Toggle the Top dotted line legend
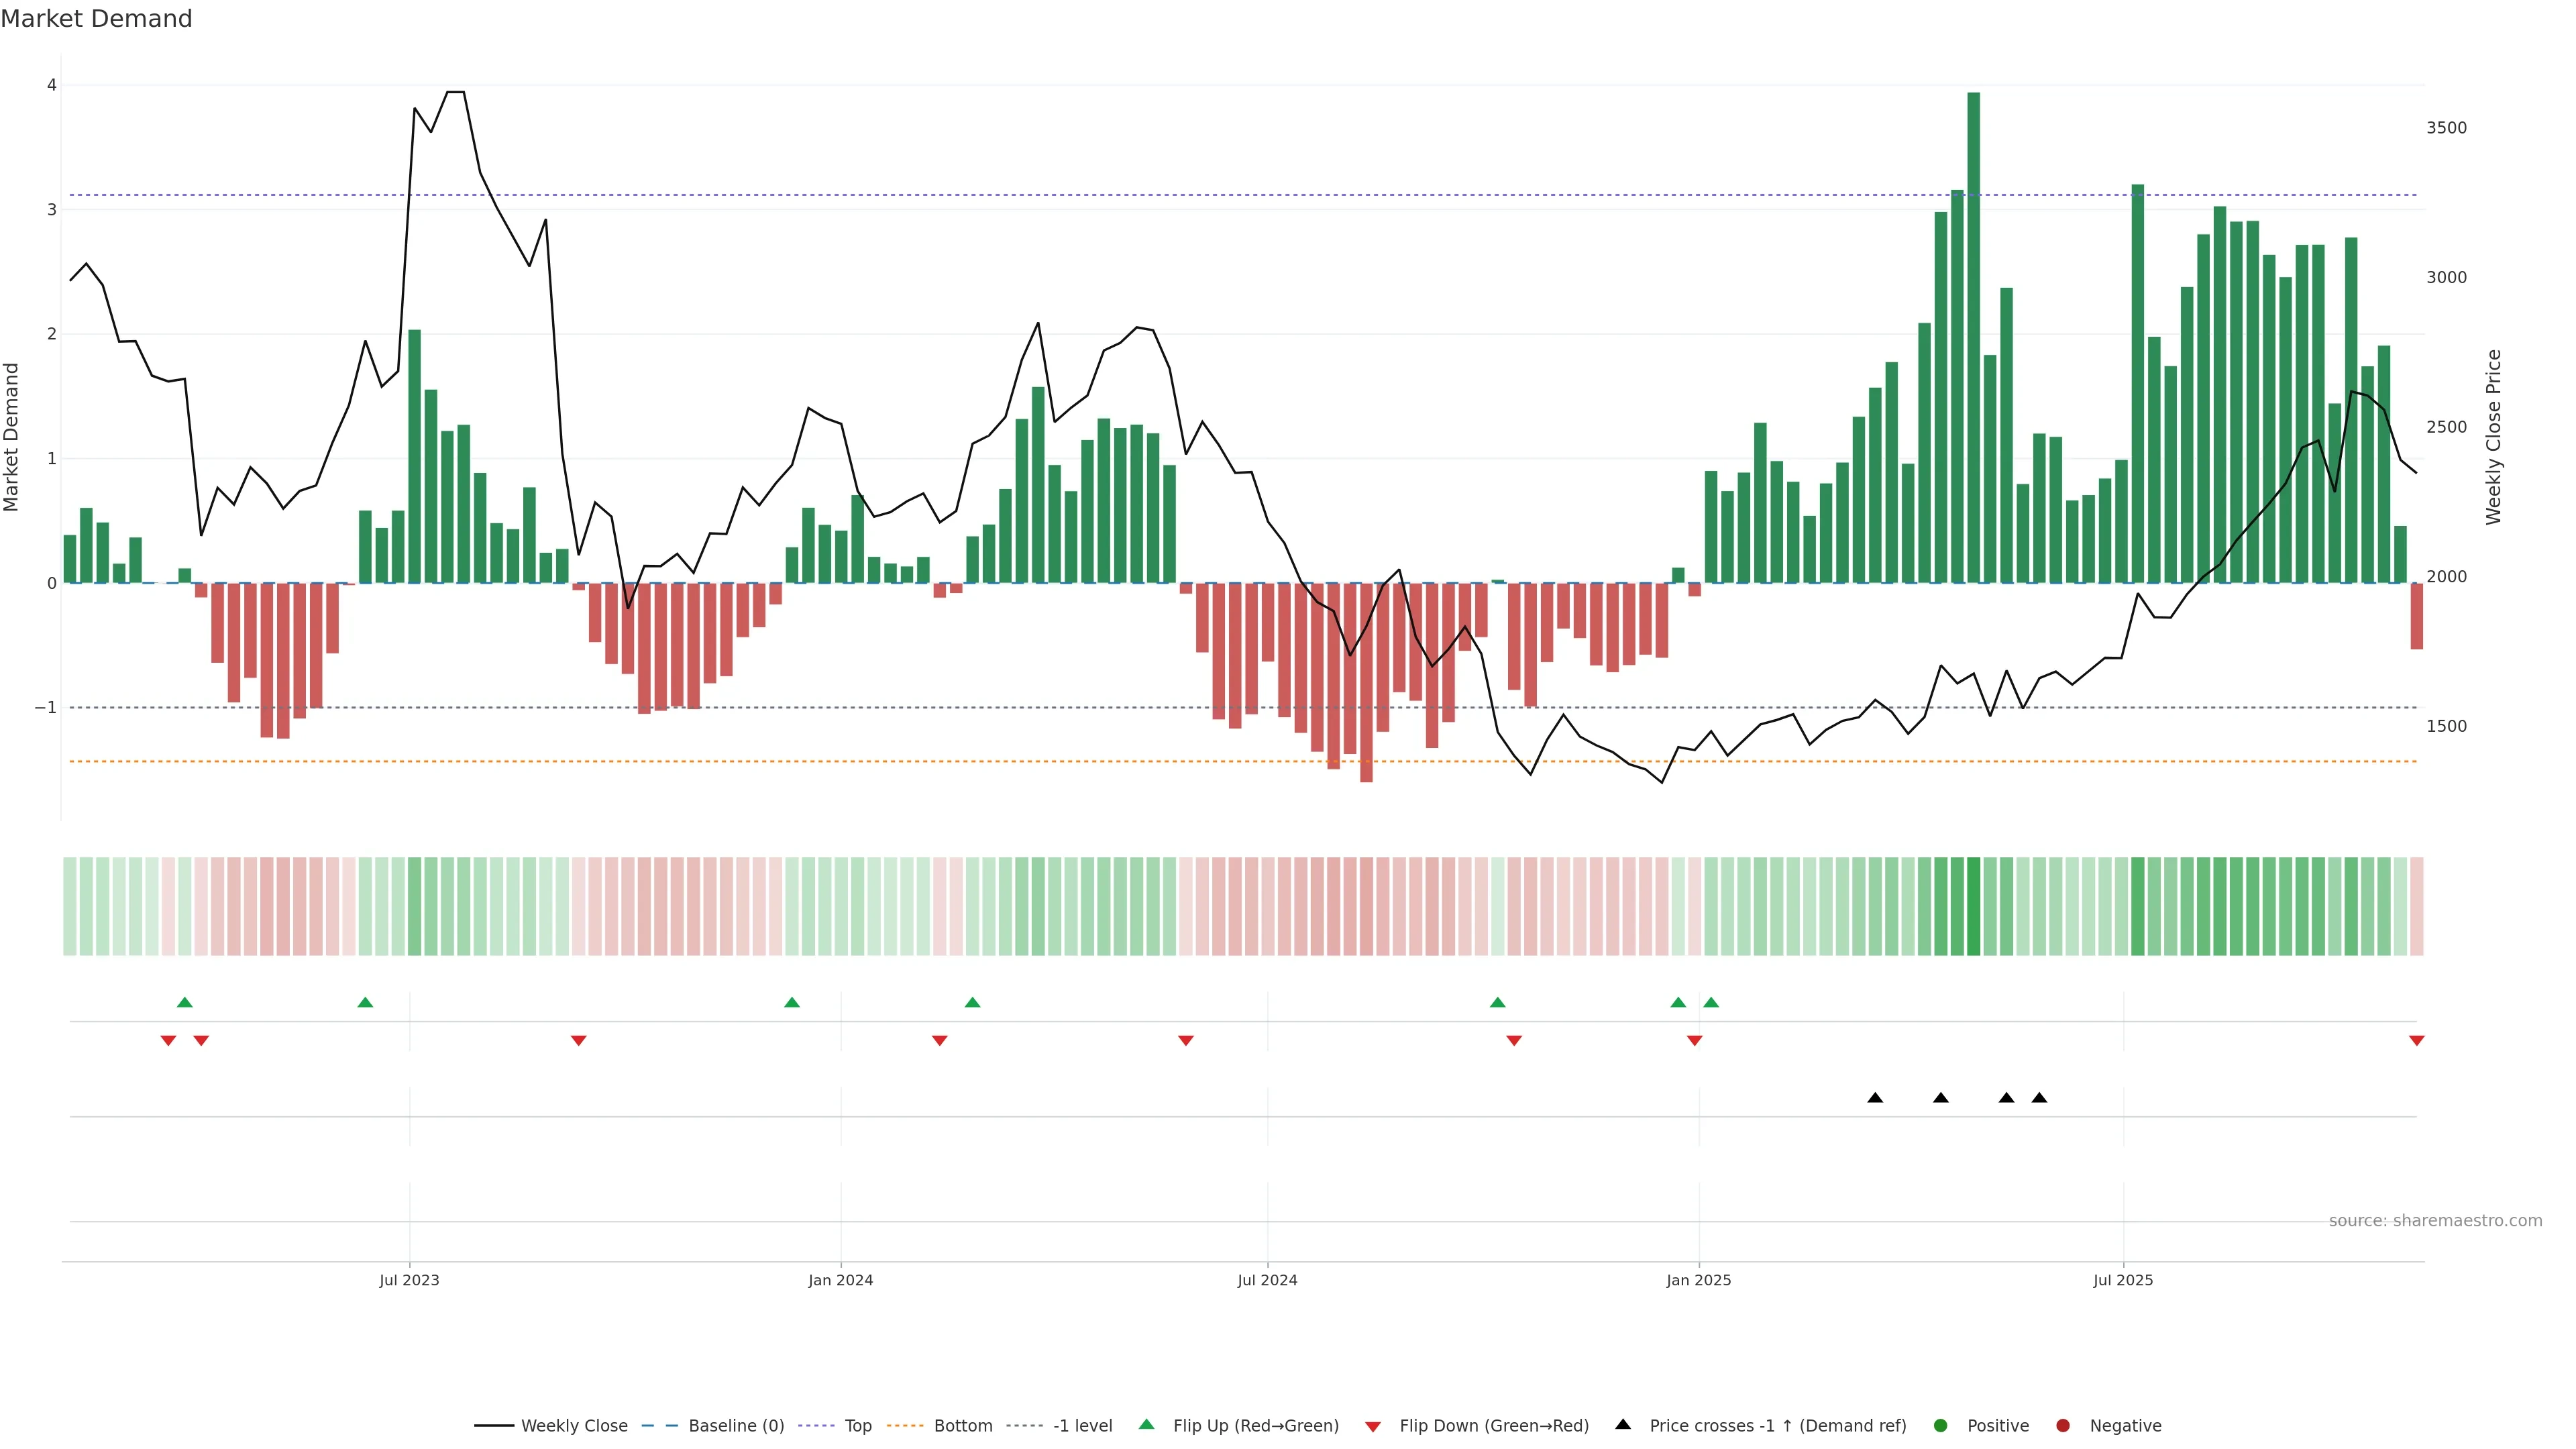Viewport: 2576px width, 1449px height. pyautogui.click(x=857, y=1425)
